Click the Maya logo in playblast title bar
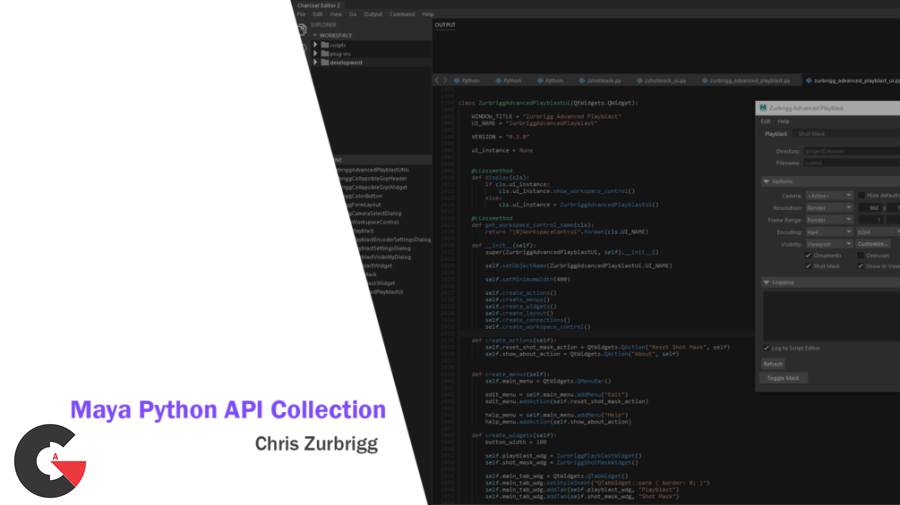 coord(763,107)
